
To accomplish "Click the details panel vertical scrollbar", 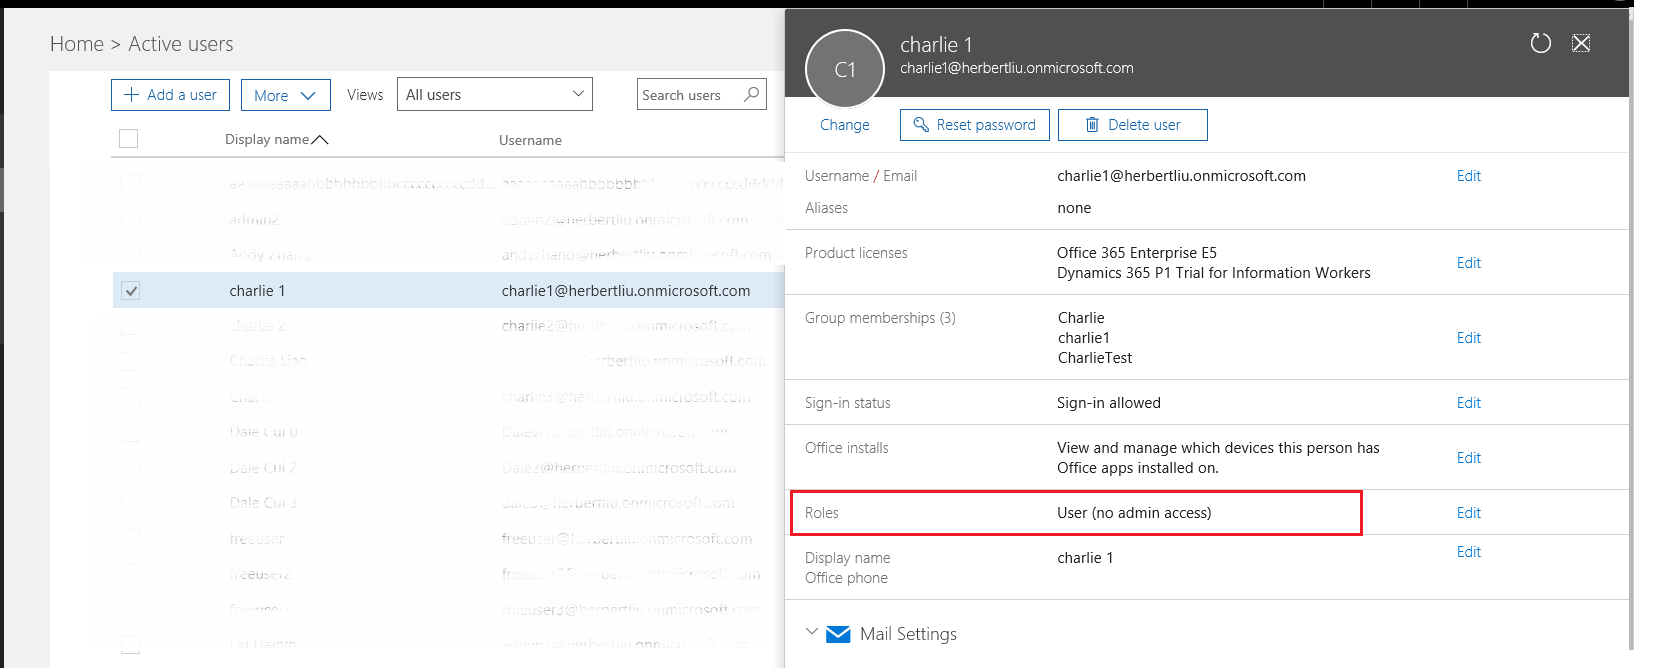I will [1631, 330].
